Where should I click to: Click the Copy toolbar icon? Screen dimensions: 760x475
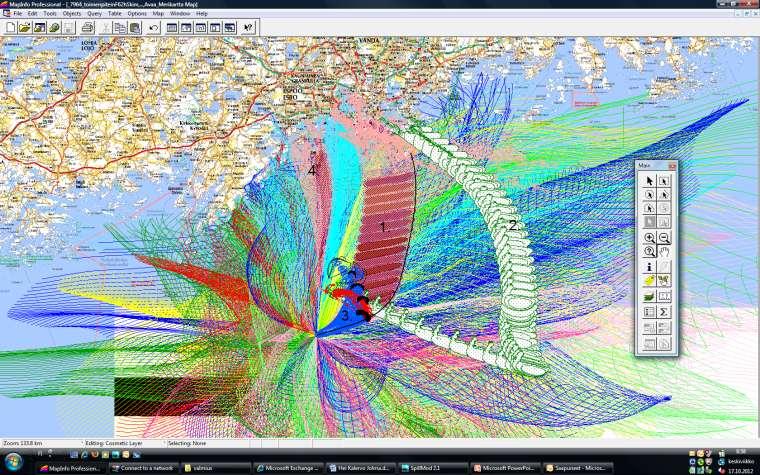pyautogui.click(x=120, y=27)
